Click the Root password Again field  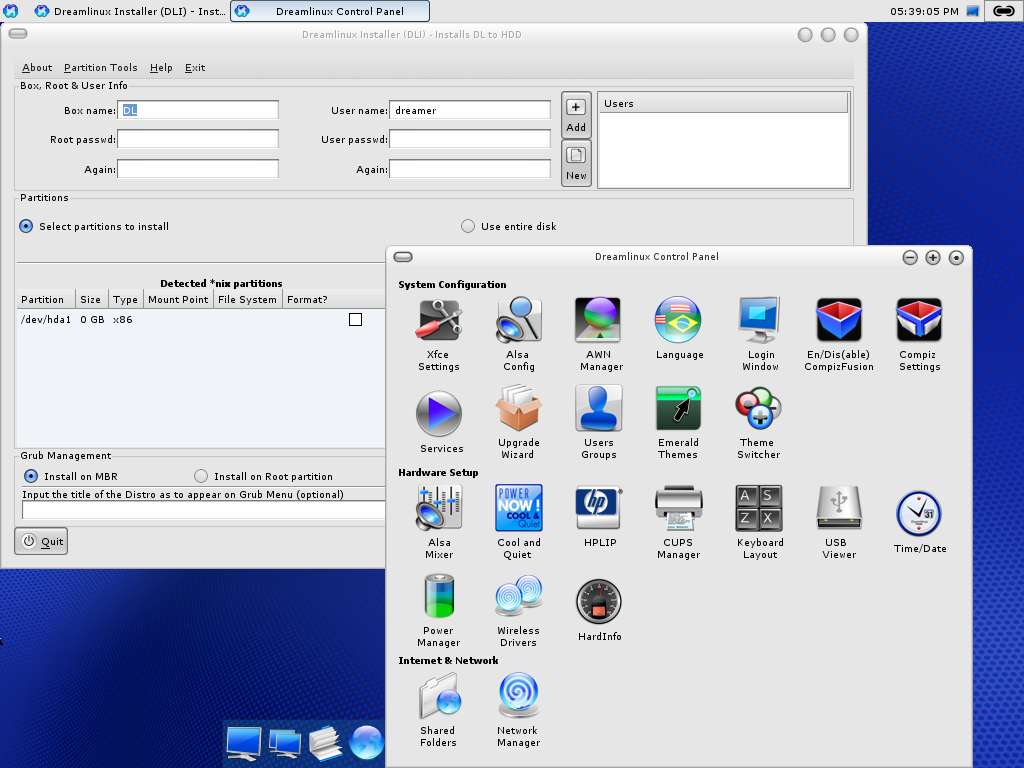tap(198, 168)
